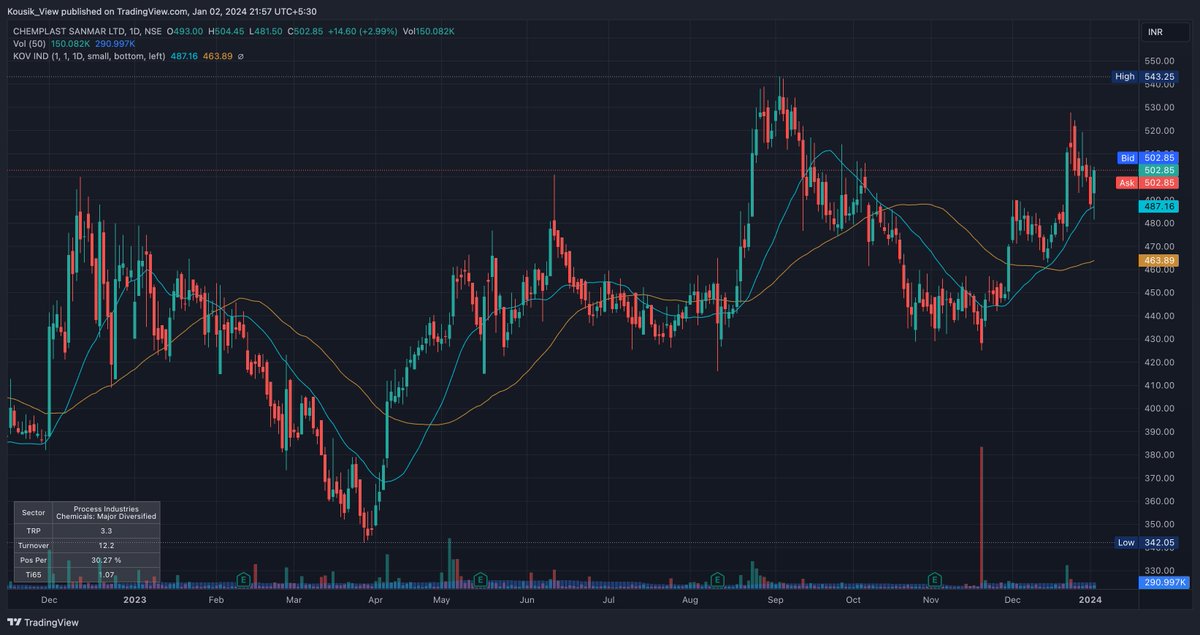
Task: Click the change value +14.60 (+2.99%)
Action: coord(364,31)
